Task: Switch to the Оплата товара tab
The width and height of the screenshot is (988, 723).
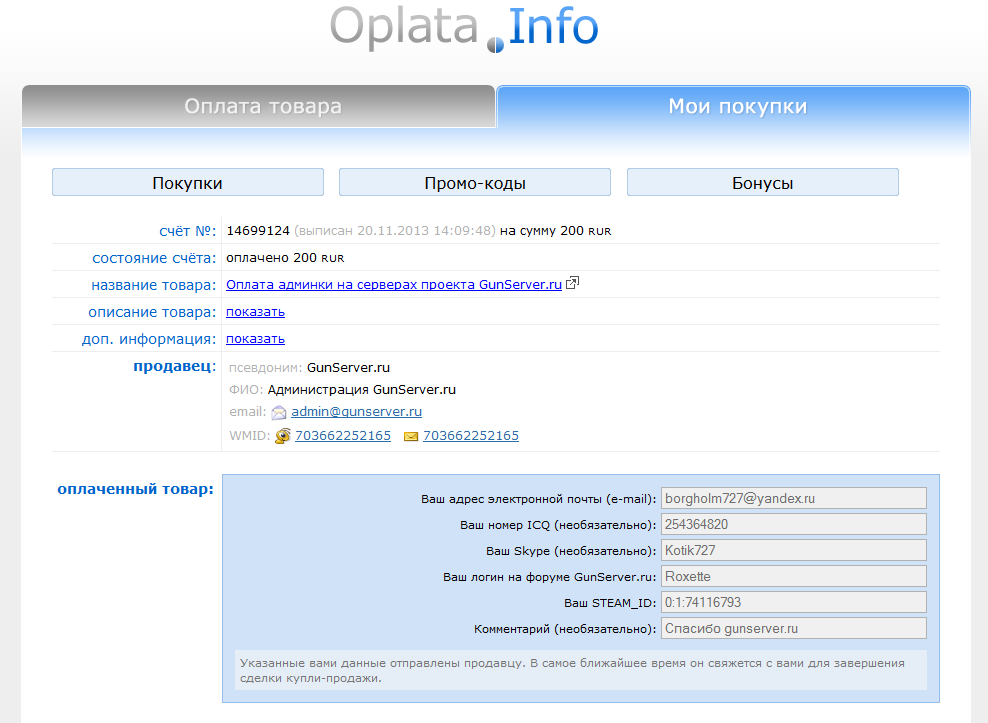Action: click(262, 107)
